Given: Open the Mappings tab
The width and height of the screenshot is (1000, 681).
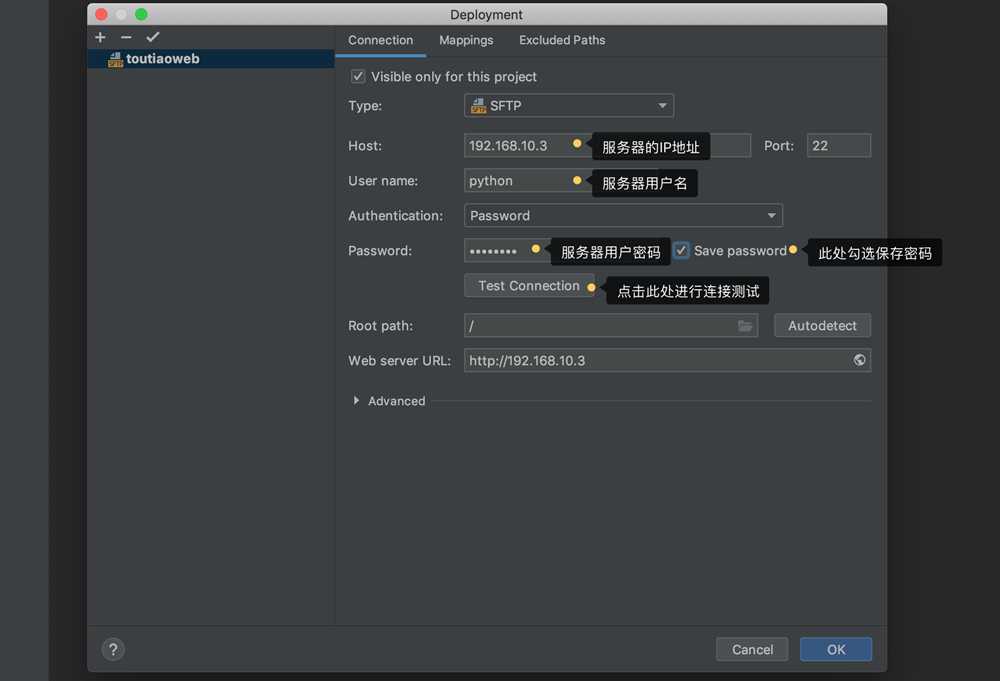Looking at the screenshot, I should coord(466,40).
